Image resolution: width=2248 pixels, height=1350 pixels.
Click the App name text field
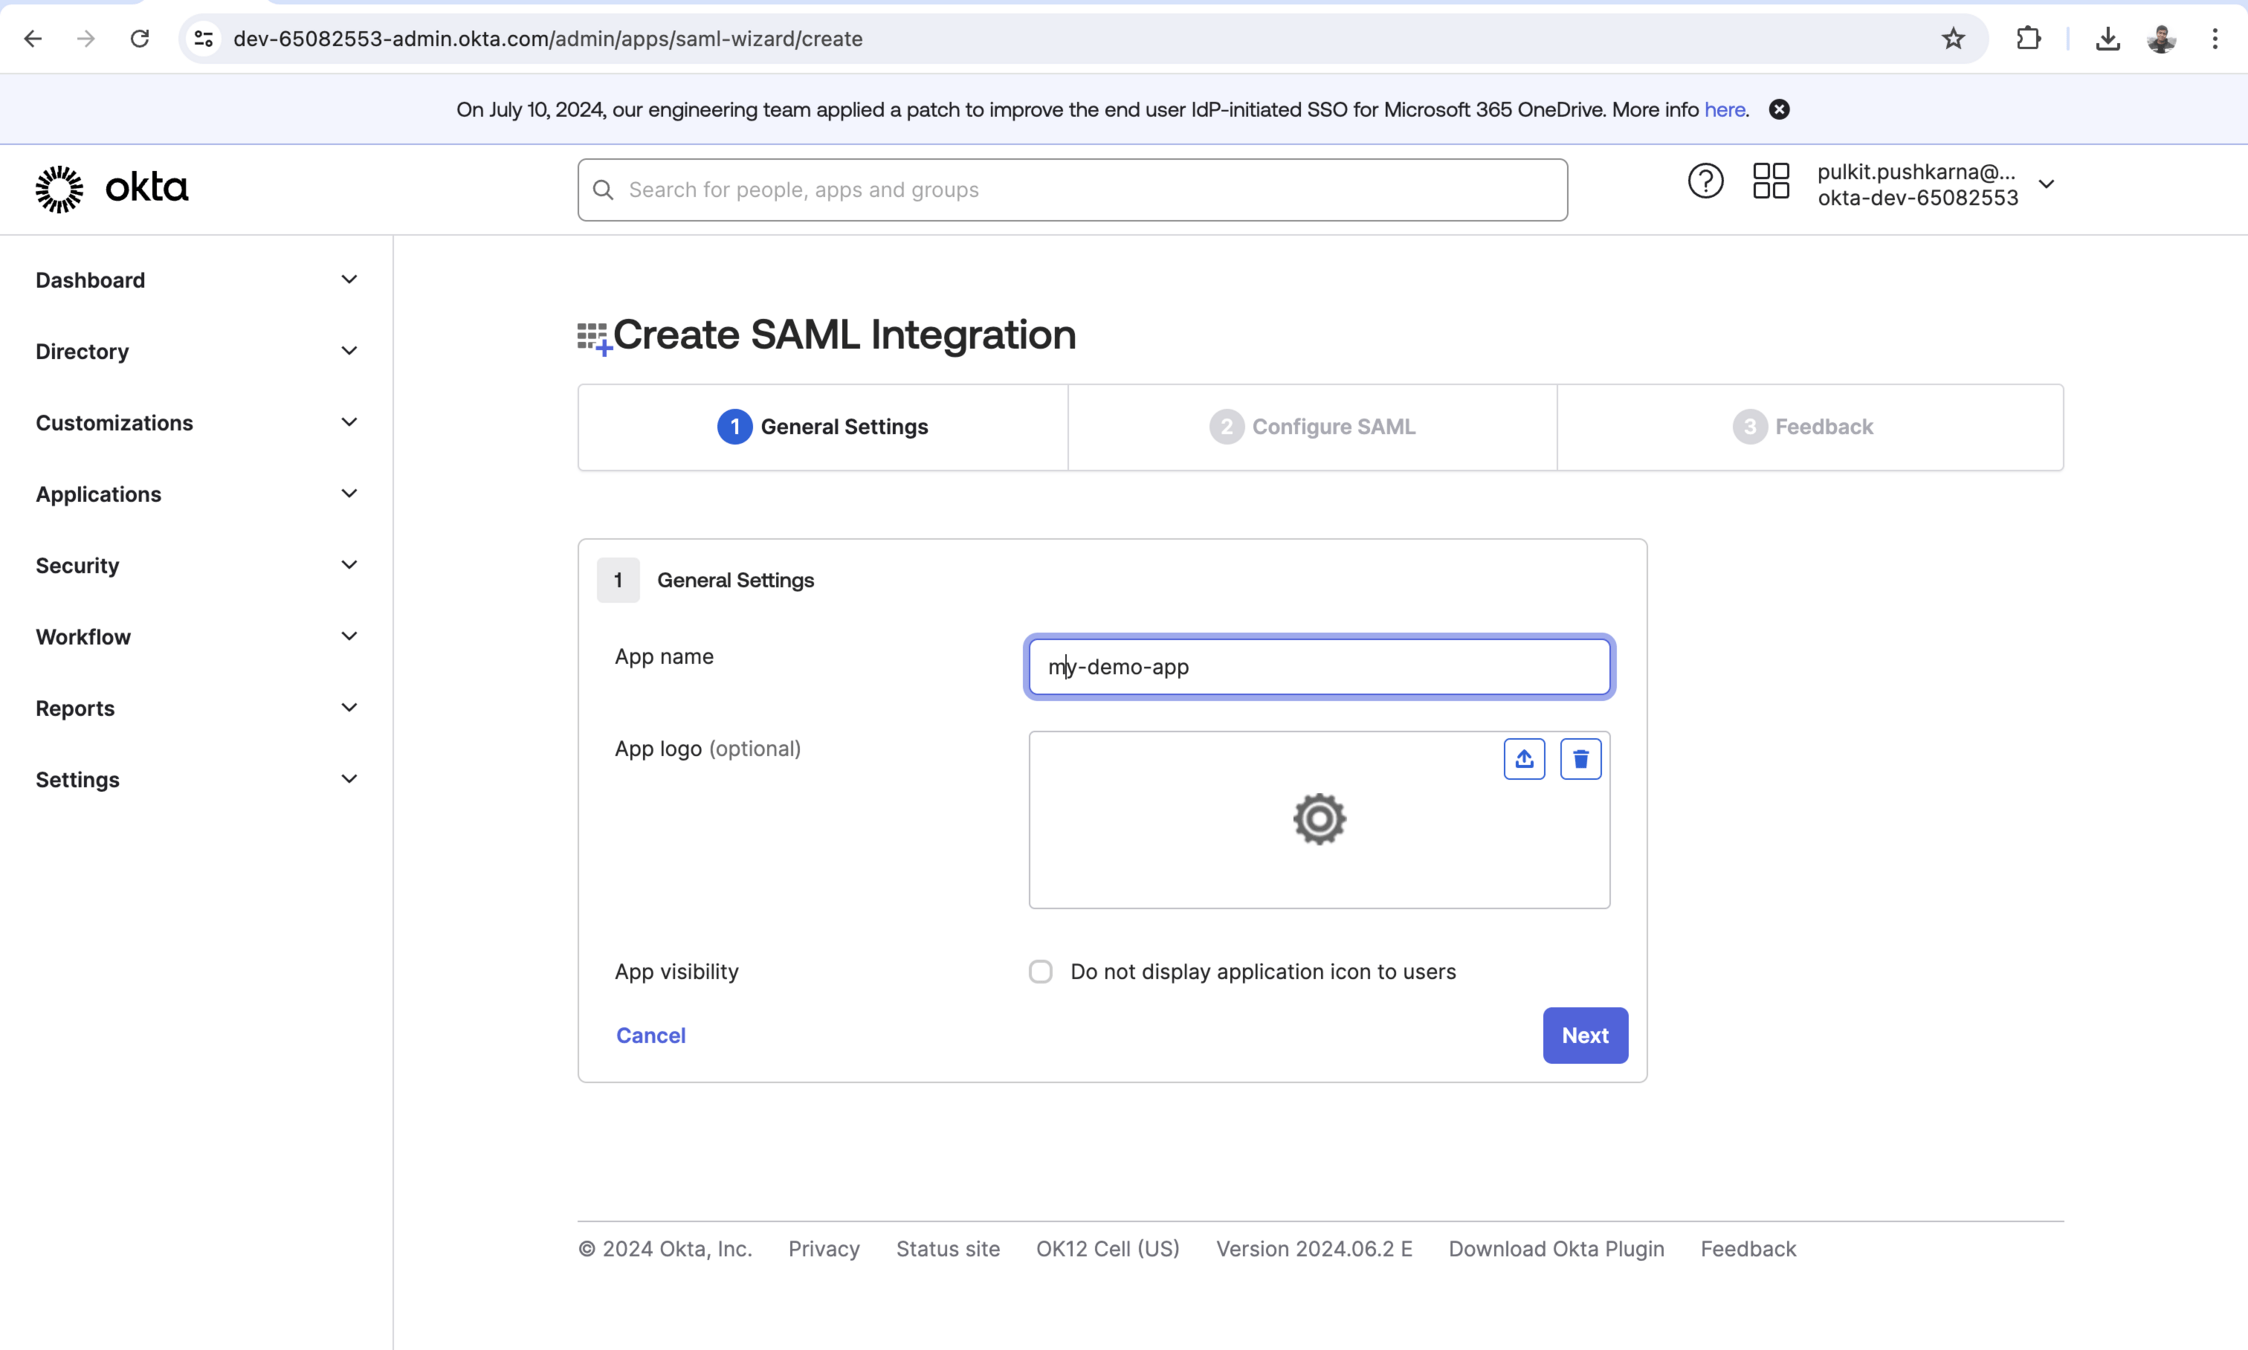pyautogui.click(x=1318, y=667)
